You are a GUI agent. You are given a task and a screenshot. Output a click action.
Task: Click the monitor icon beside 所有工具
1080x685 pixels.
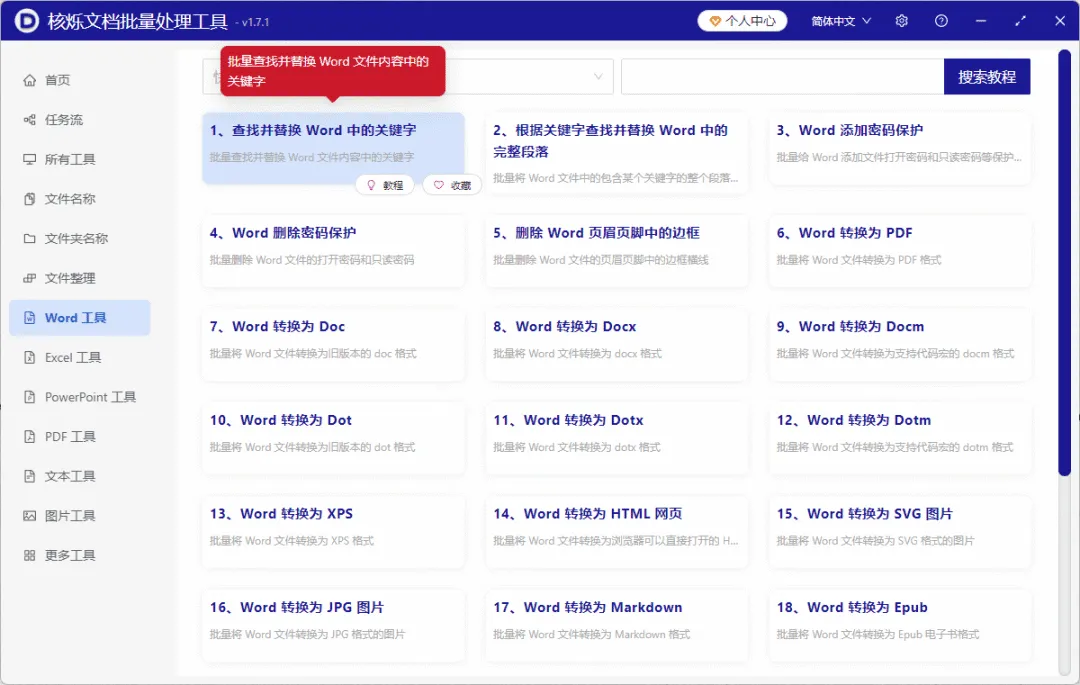click(x=30, y=159)
